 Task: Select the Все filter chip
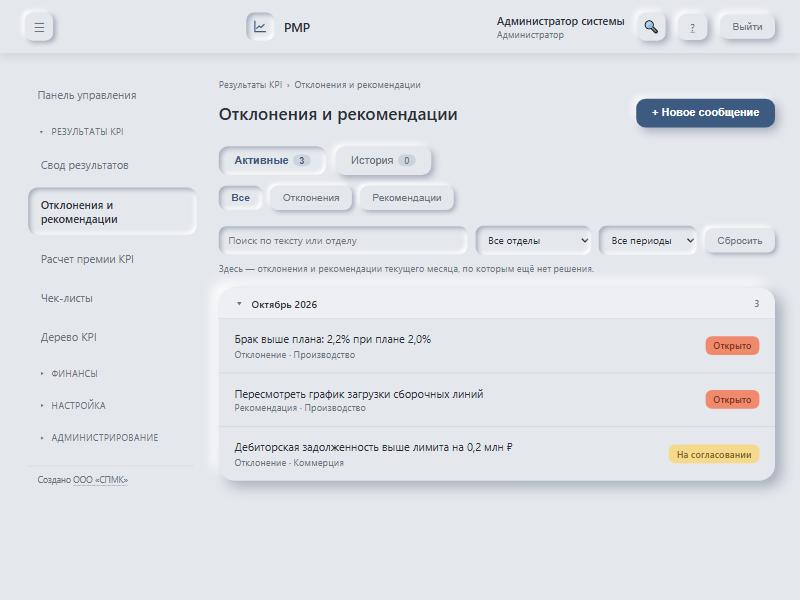pyautogui.click(x=240, y=198)
